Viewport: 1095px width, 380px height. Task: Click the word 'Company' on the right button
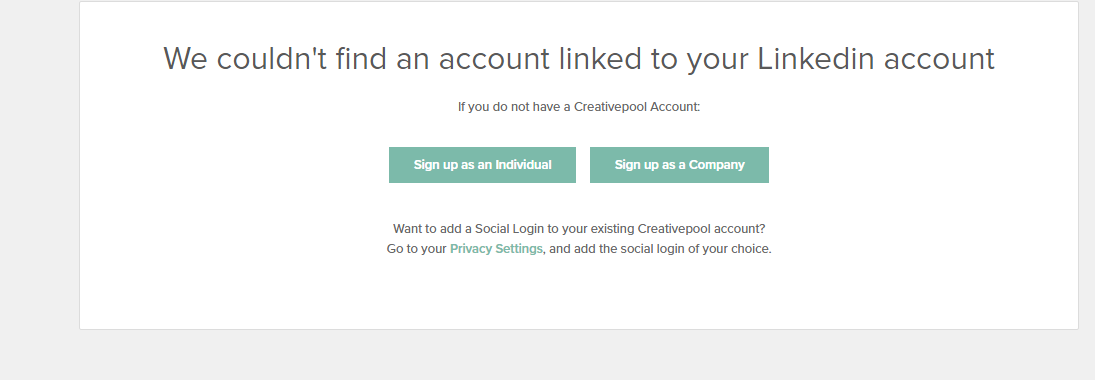pyautogui.click(x=716, y=166)
